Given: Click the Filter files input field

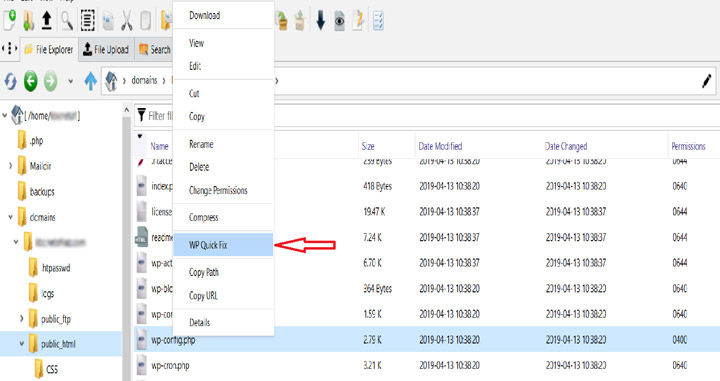Looking at the screenshot, I should click(427, 115).
